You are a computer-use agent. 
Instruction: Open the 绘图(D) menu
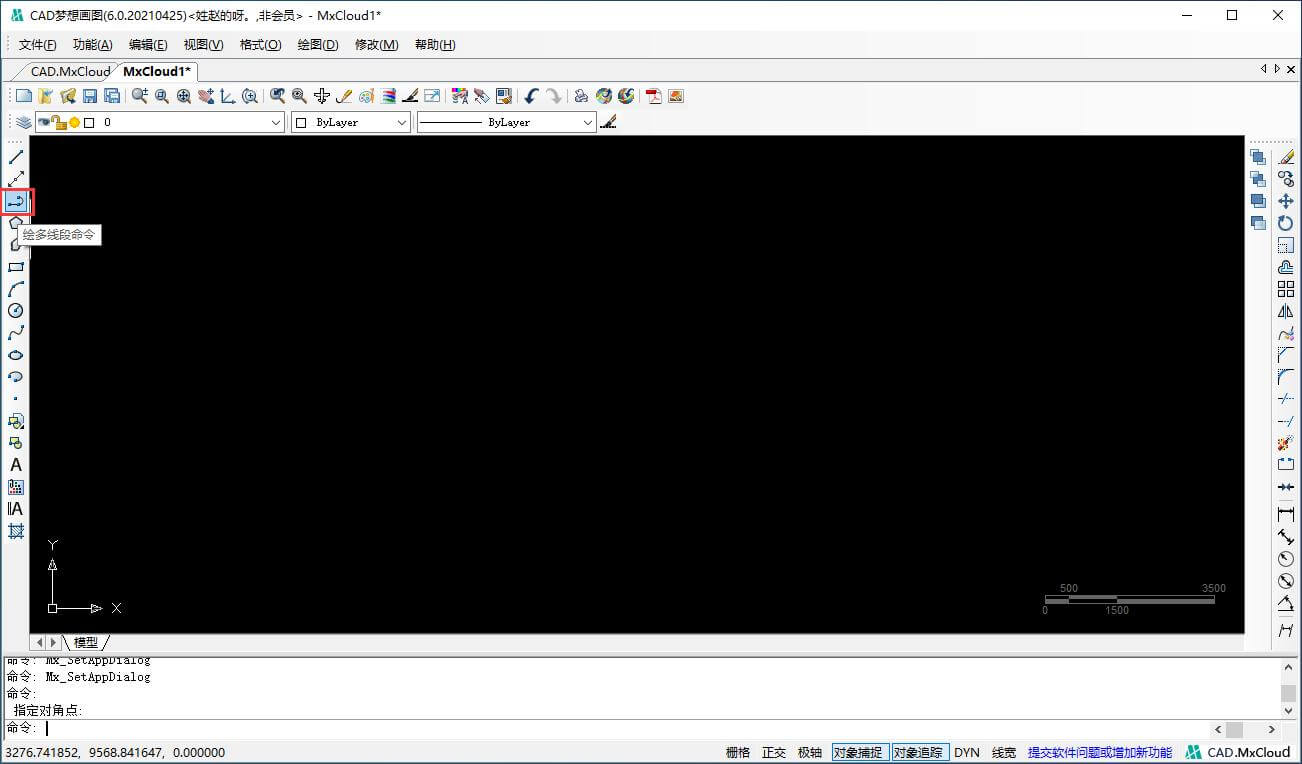pos(318,45)
